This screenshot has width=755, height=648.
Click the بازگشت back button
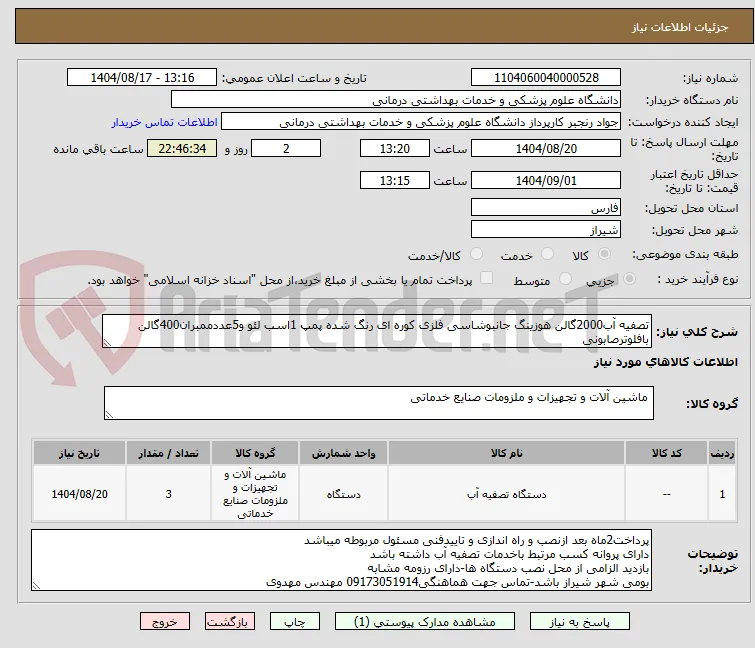click(230, 622)
